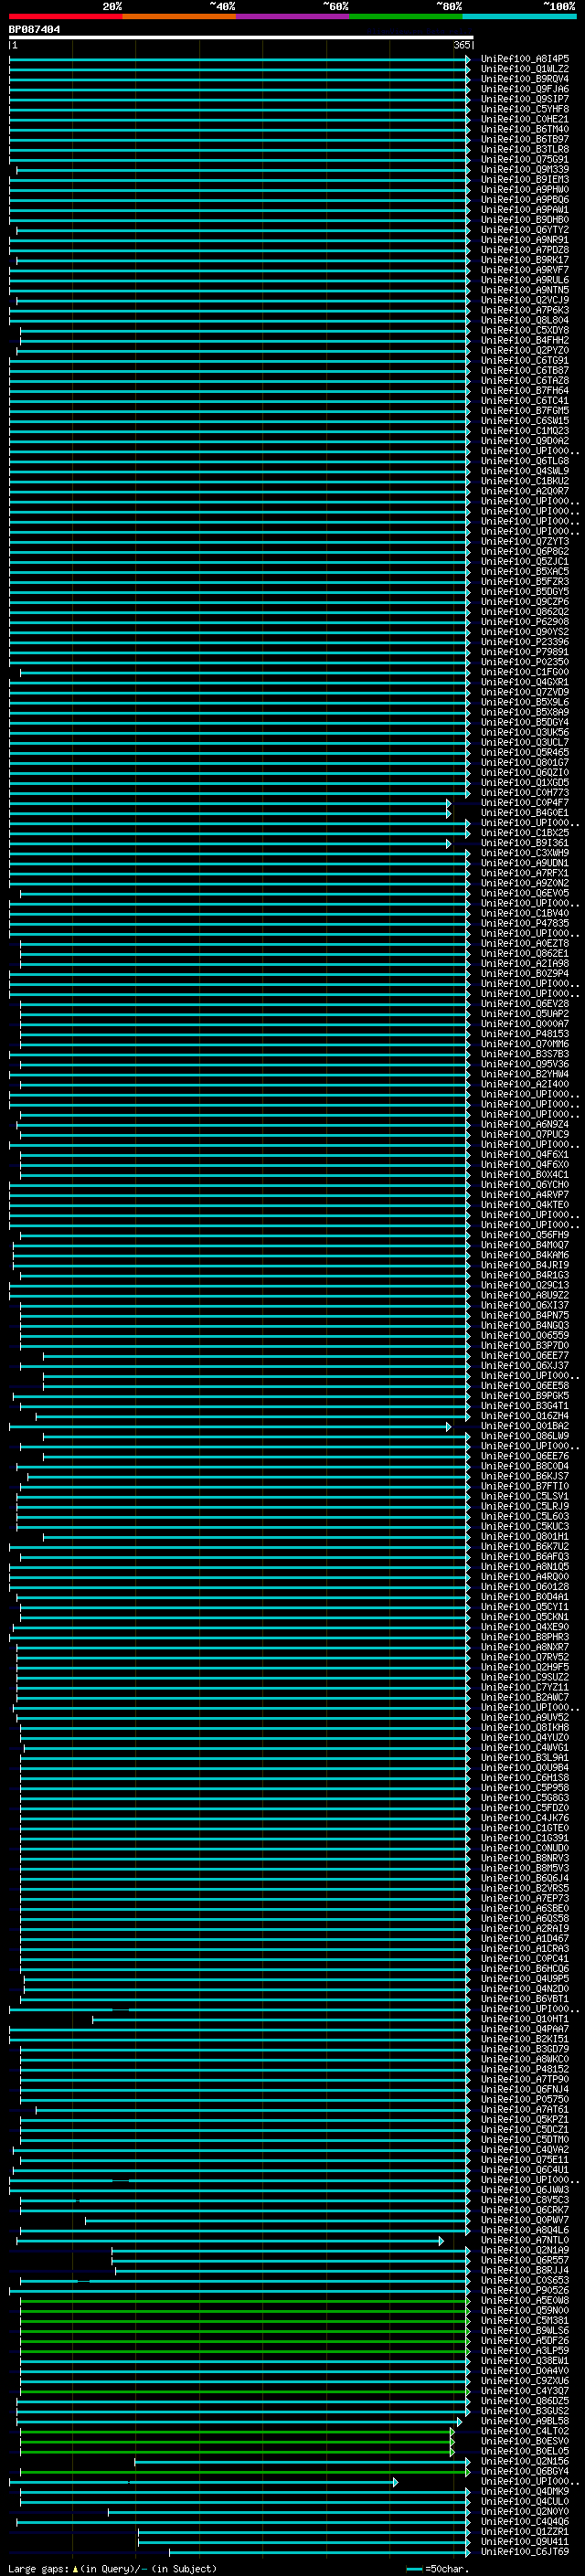This screenshot has width=585, height=2576.
Task: Click the red 20% identity legend segment
Action: [65, 16]
